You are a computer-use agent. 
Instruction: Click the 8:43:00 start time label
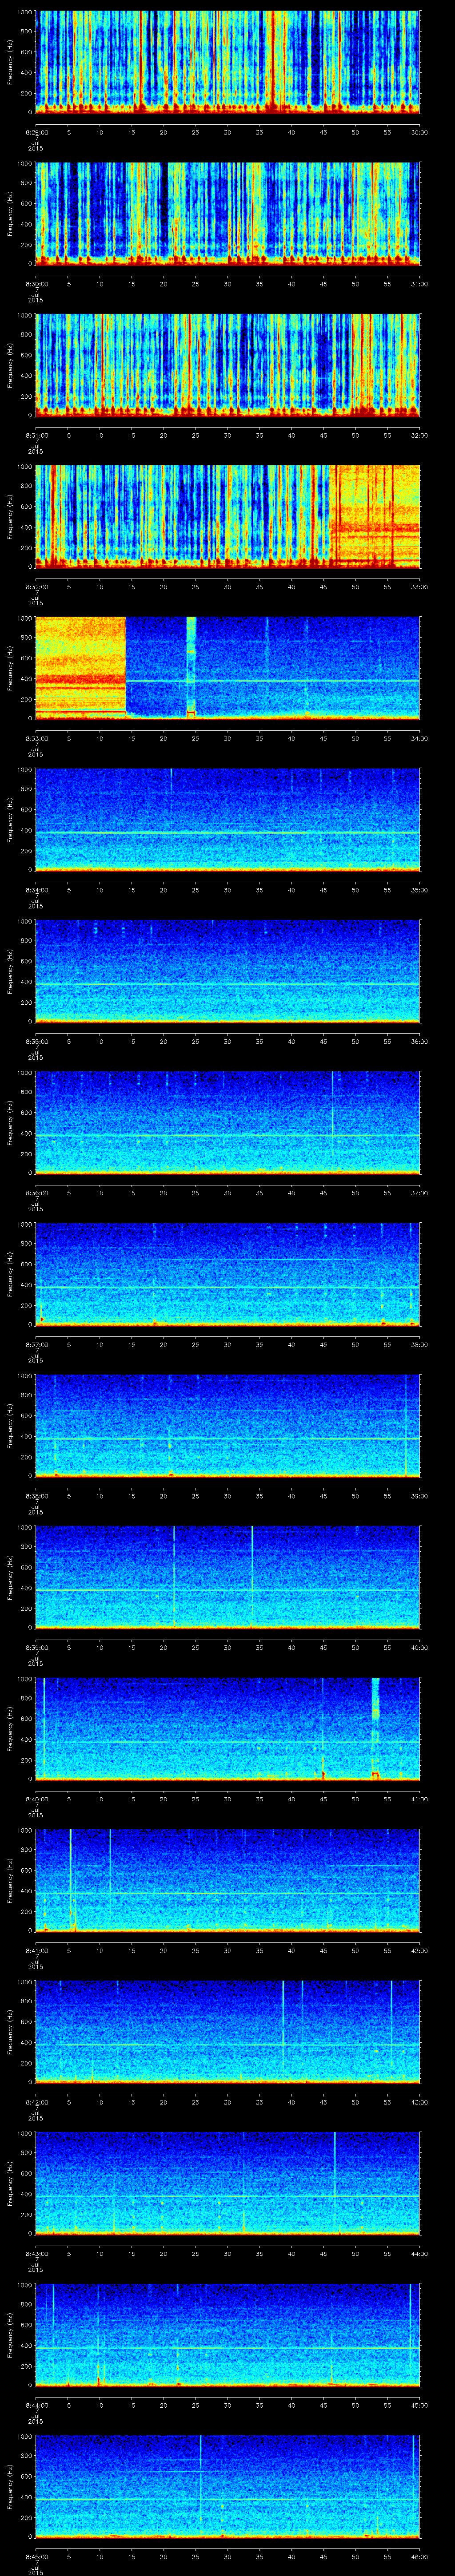[x=36, y=2253]
